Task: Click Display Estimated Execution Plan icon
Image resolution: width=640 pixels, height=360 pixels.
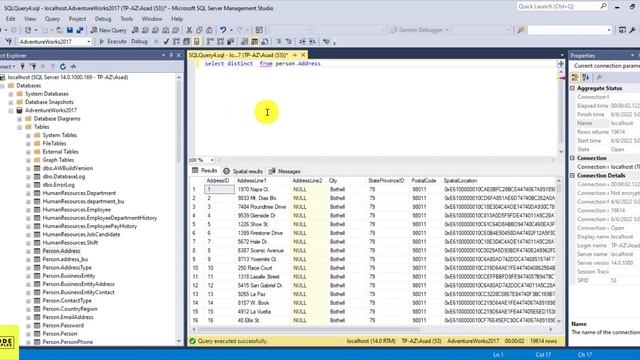Action: click(176, 42)
